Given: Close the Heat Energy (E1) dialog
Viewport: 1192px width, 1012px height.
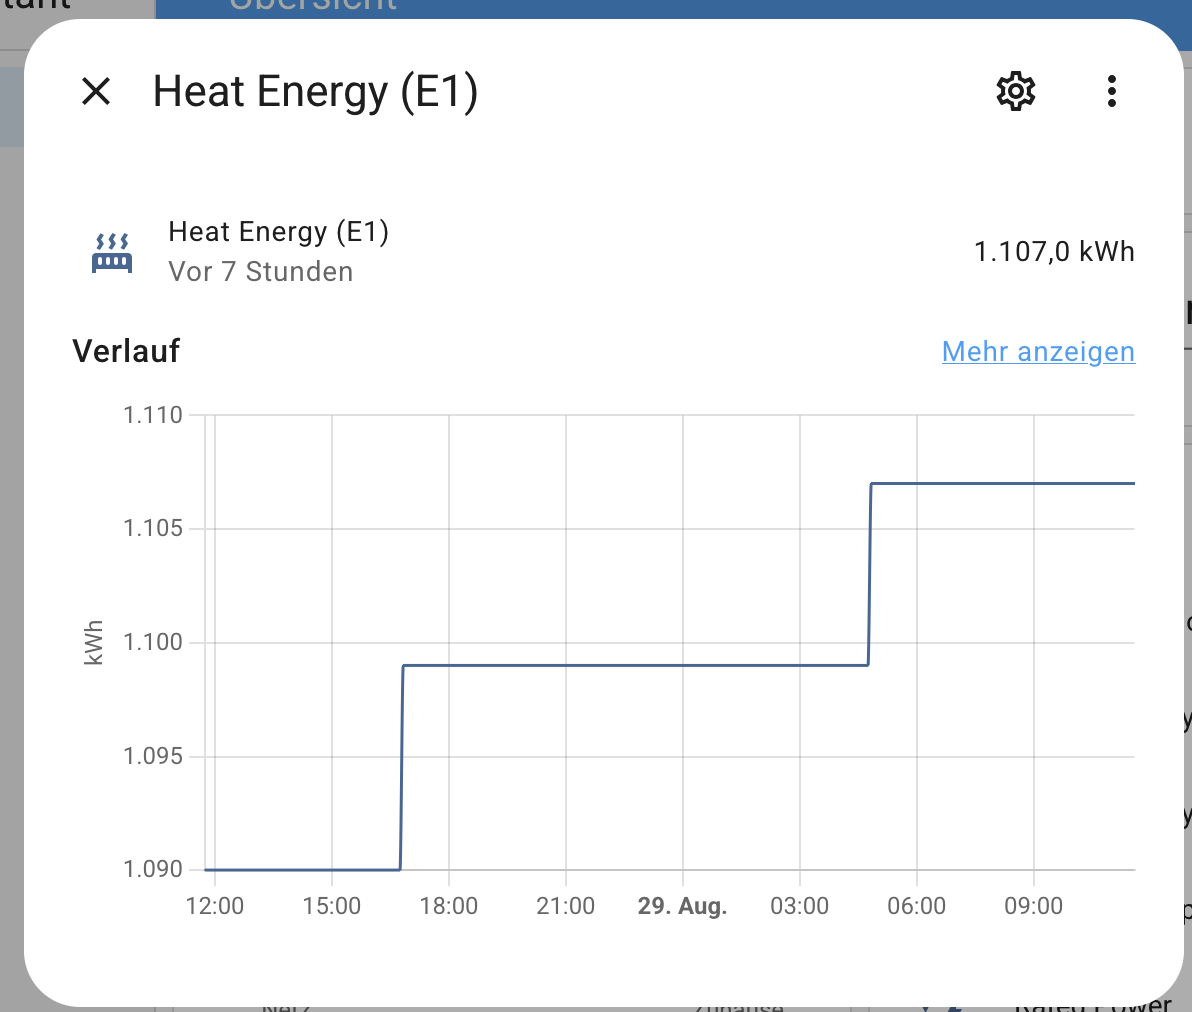Looking at the screenshot, I should (96, 92).
